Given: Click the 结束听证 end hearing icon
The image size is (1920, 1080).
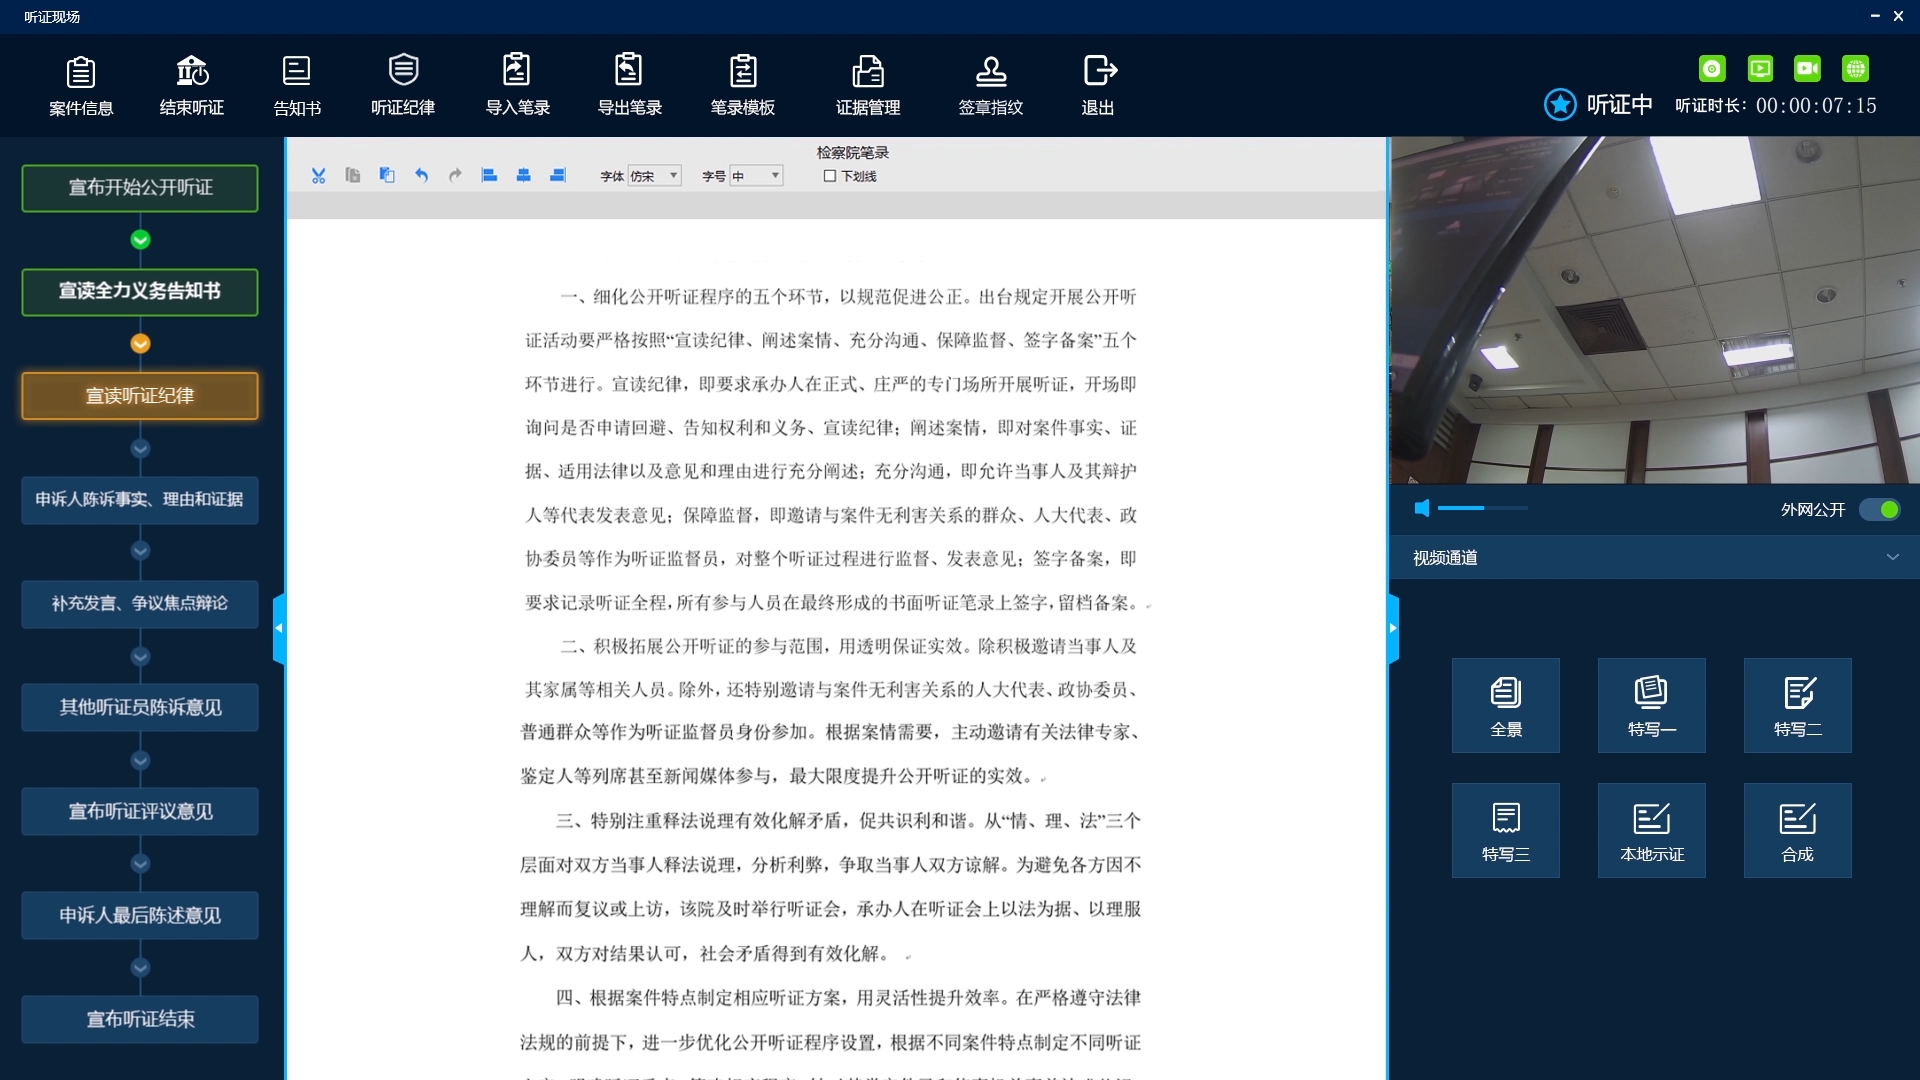Looking at the screenshot, I should tap(192, 85).
